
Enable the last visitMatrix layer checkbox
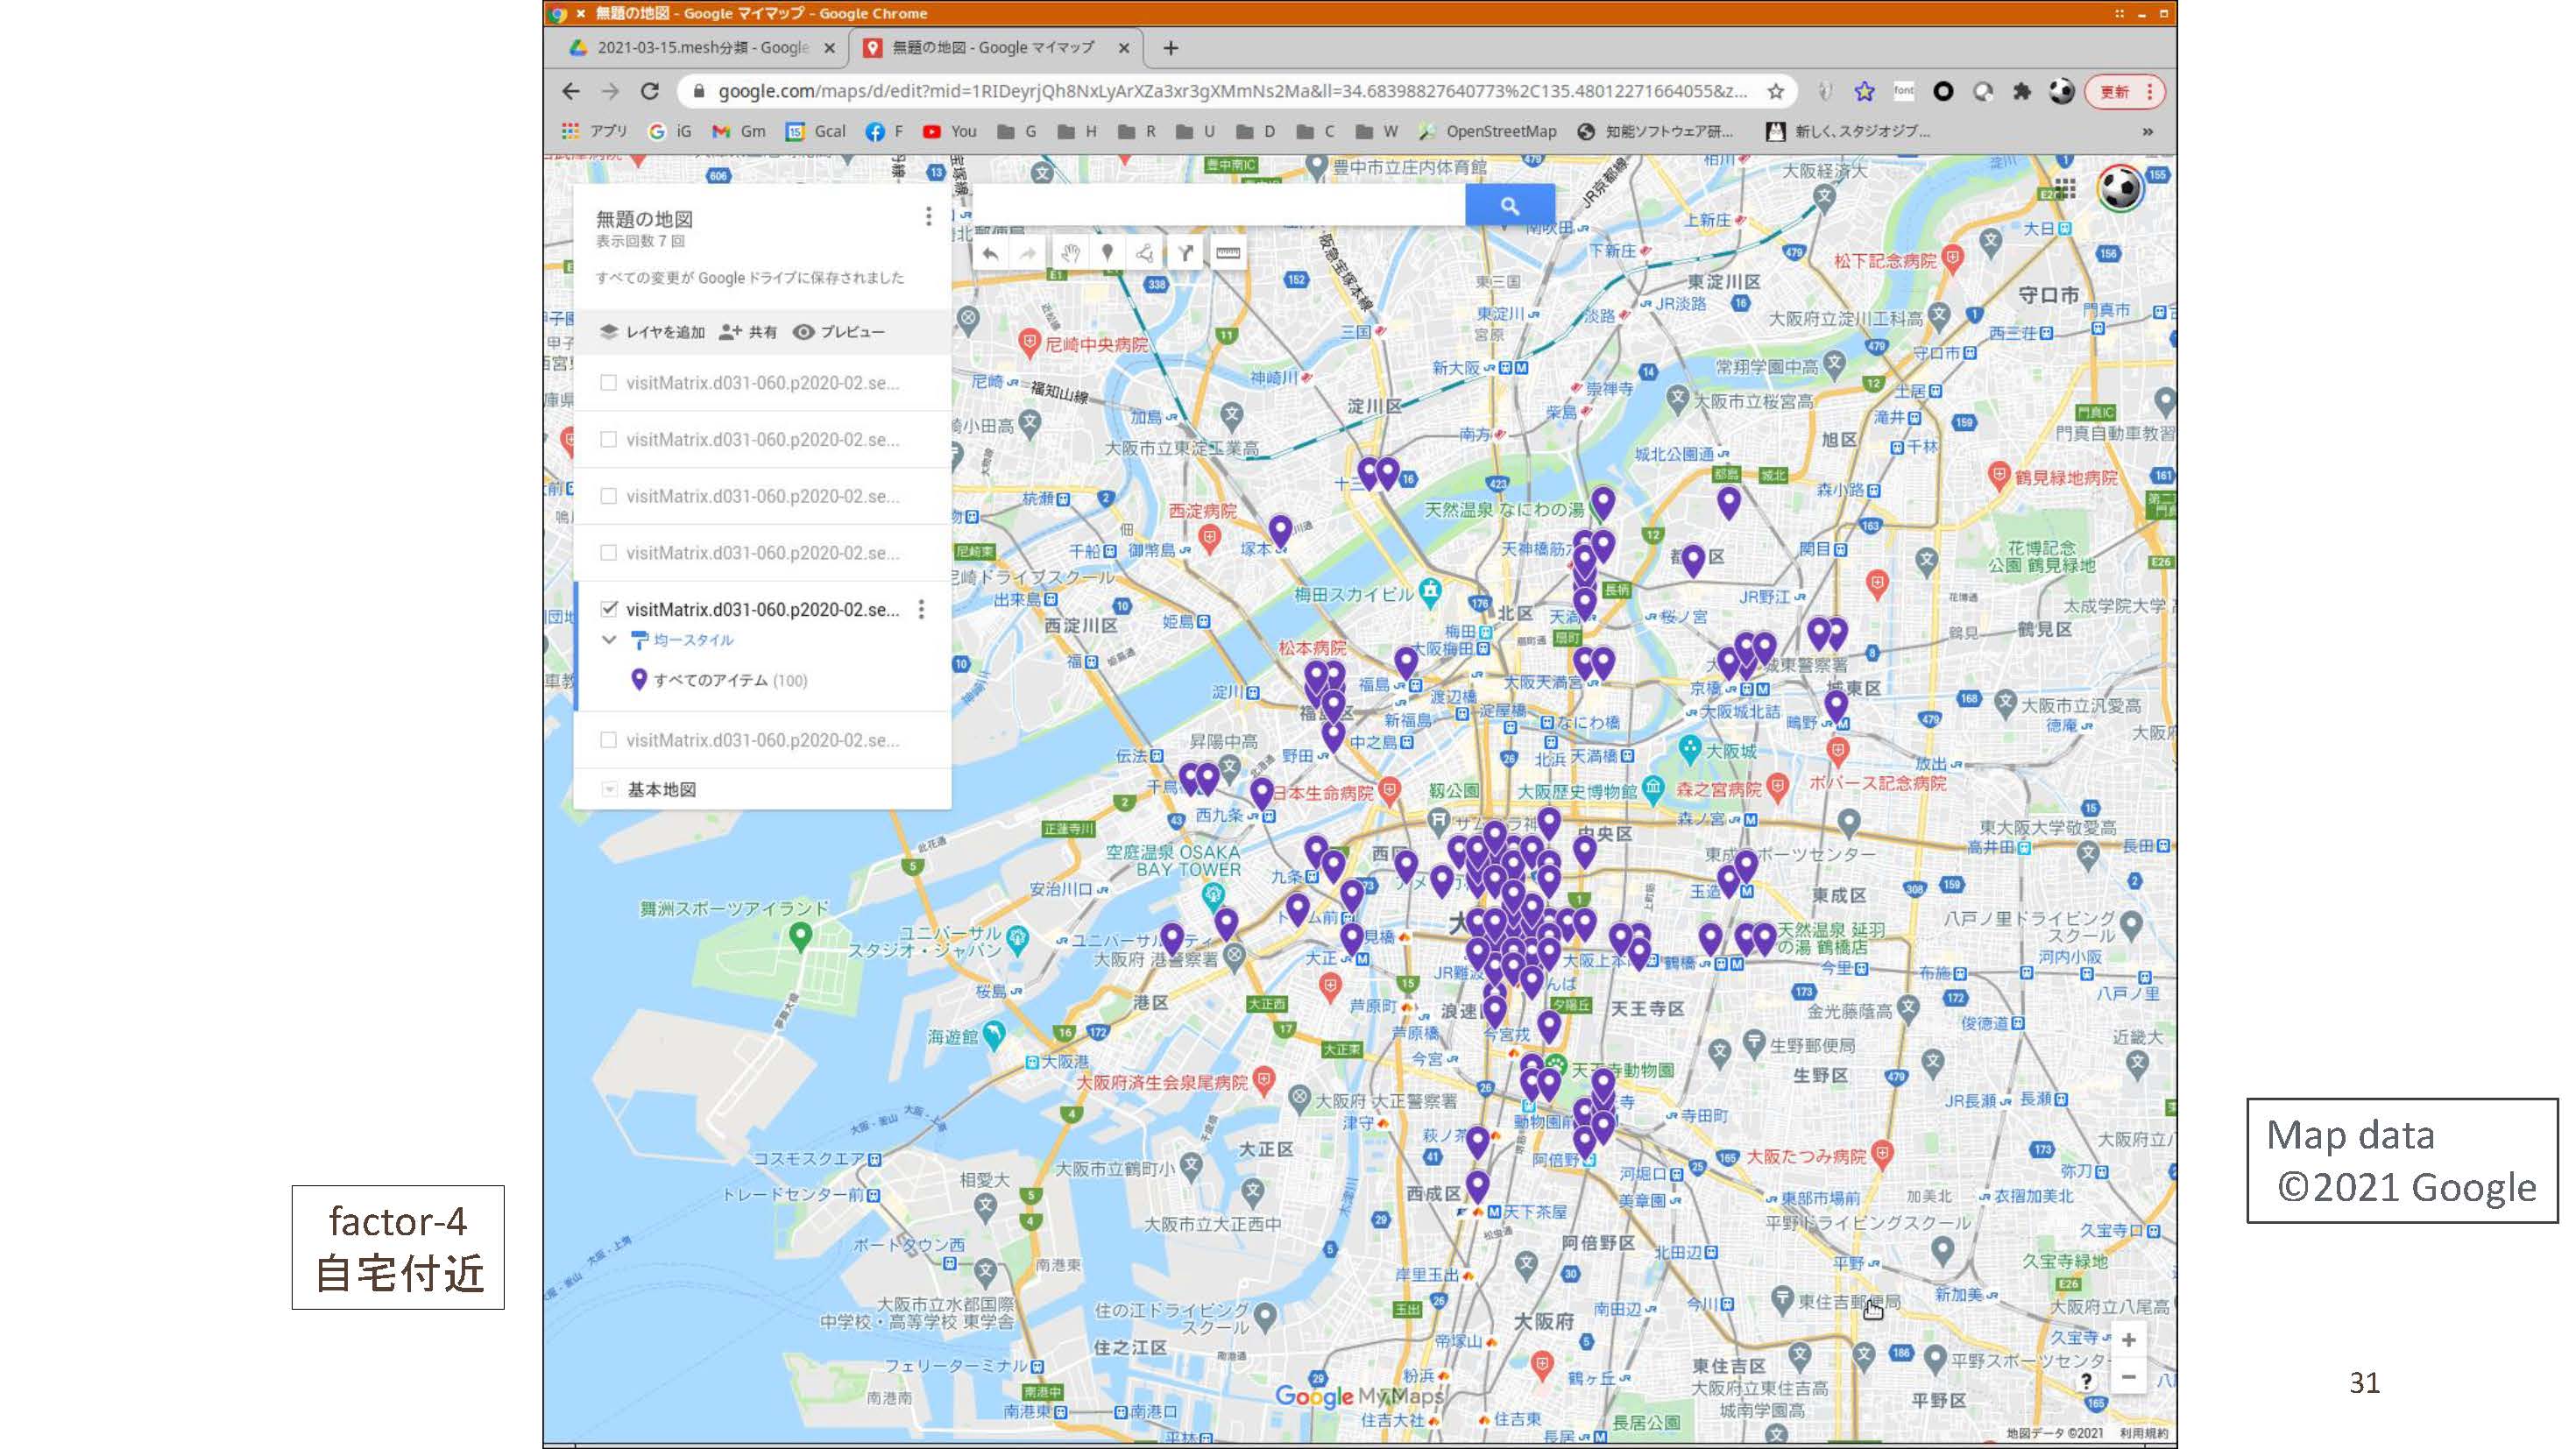[608, 740]
